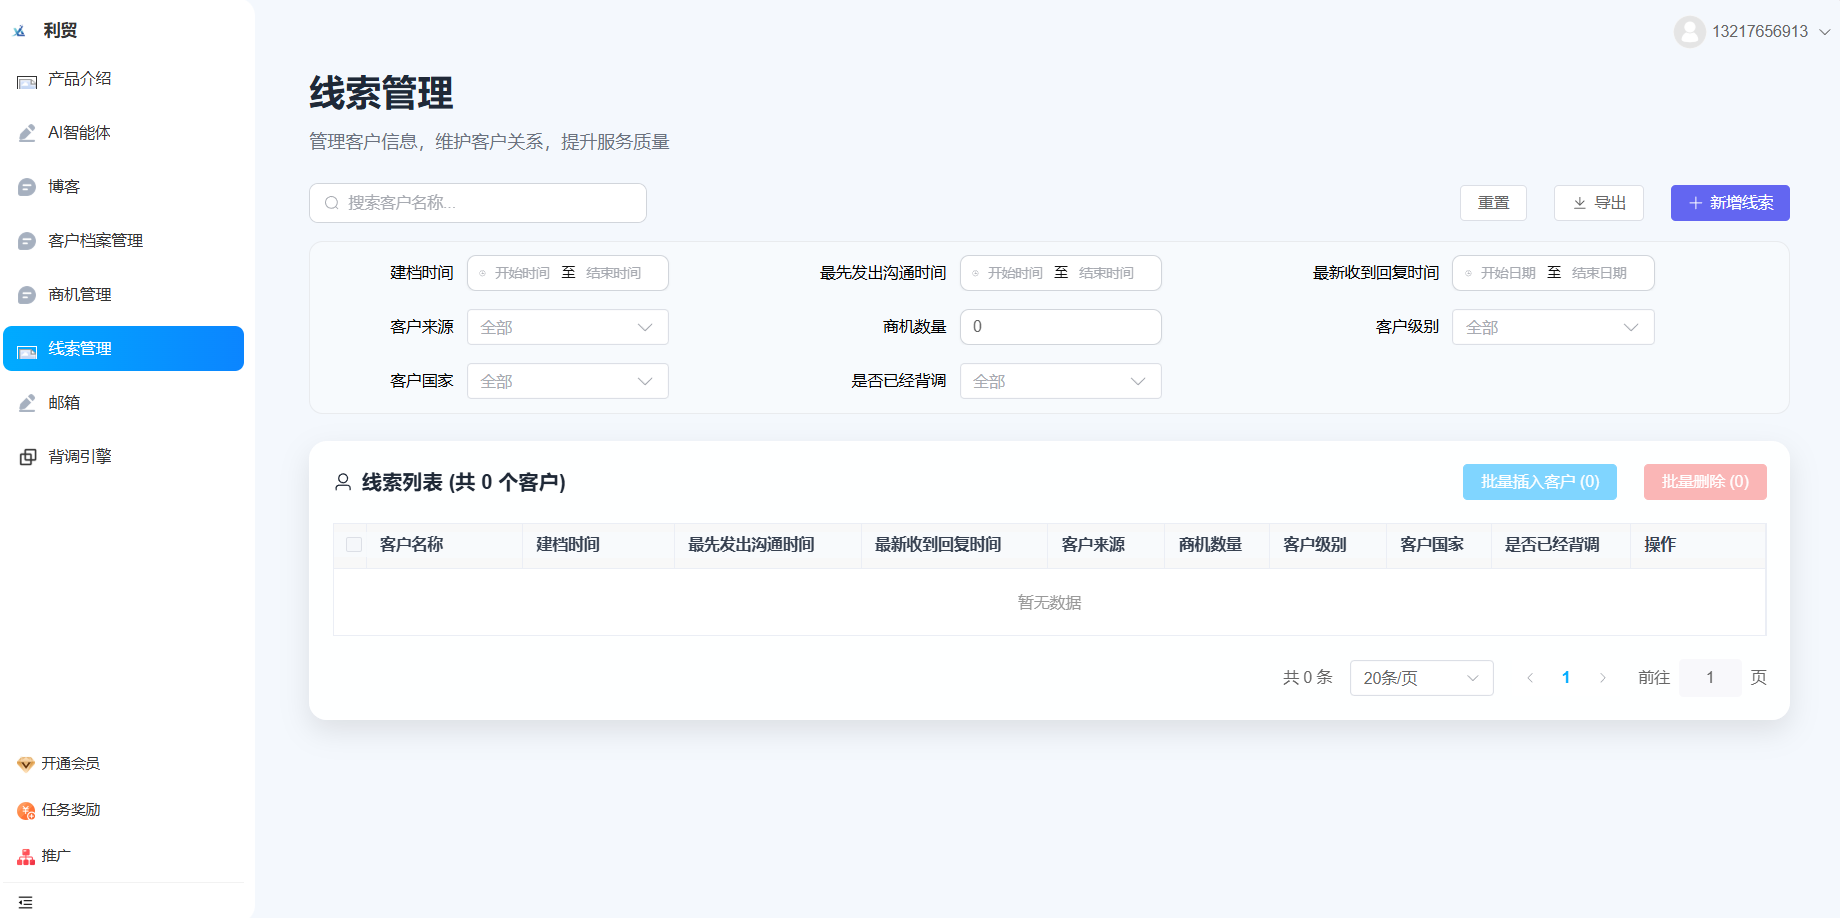Toggle the select-all checkbox in the table header
The height and width of the screenshot is (918, 1840).
[x=353, y=544]
